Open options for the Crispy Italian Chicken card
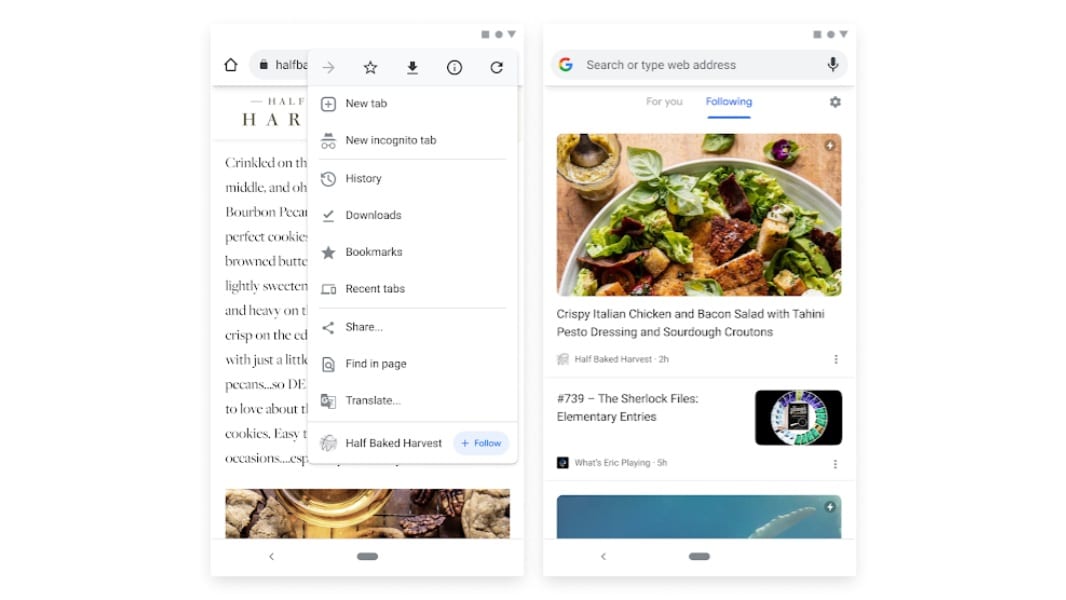Viewport: 1066px width, 600px height. (836, 359)
